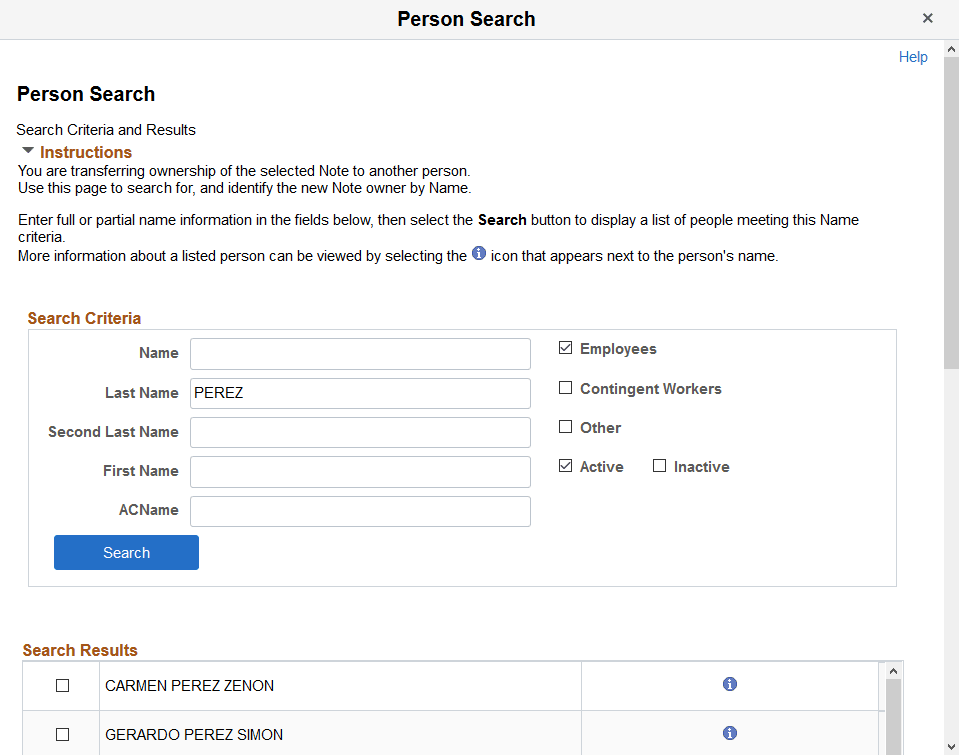This screenshot has height=756, width=959.
Task: Click the Name input field
Action: click(360, 354)
